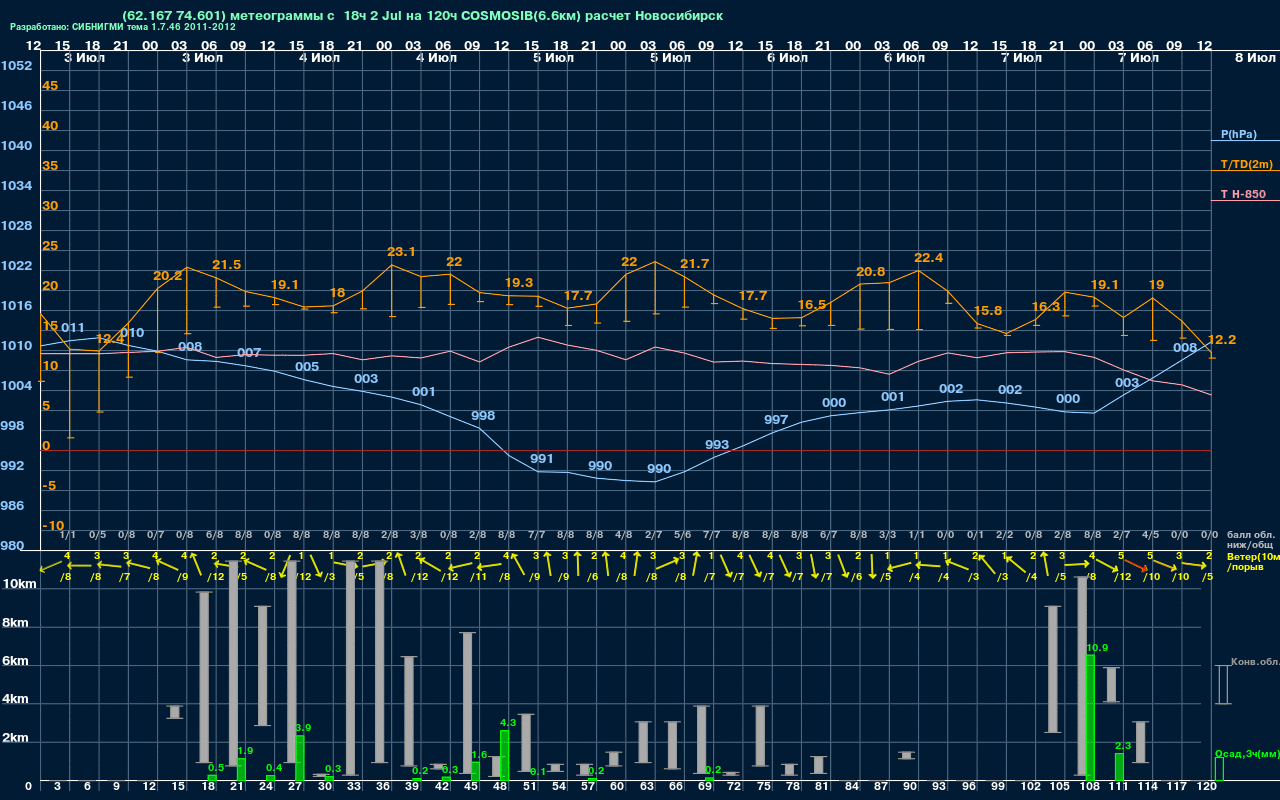1280x800 pixels.
Task: Click the 10.9 precipitation value label
Action: point(1097,648)
